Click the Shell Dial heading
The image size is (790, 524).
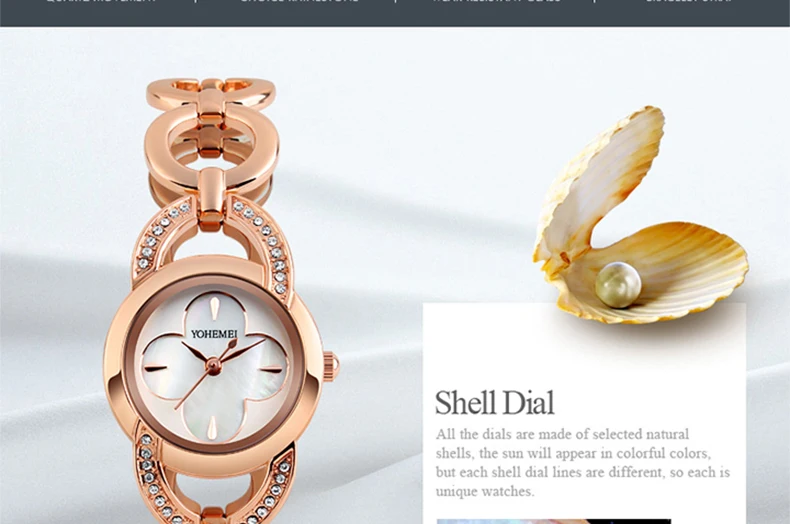tap(494, 403)
